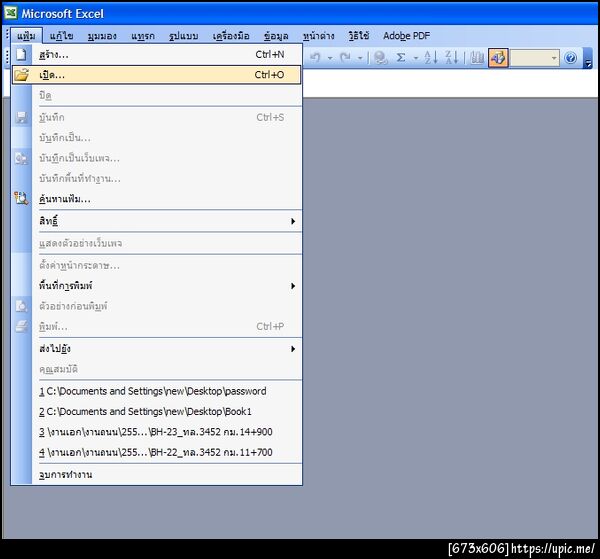
Task: Choose ตั้งค่าหน้ากระดาษ... menu entry
Action: pos(157,265)
